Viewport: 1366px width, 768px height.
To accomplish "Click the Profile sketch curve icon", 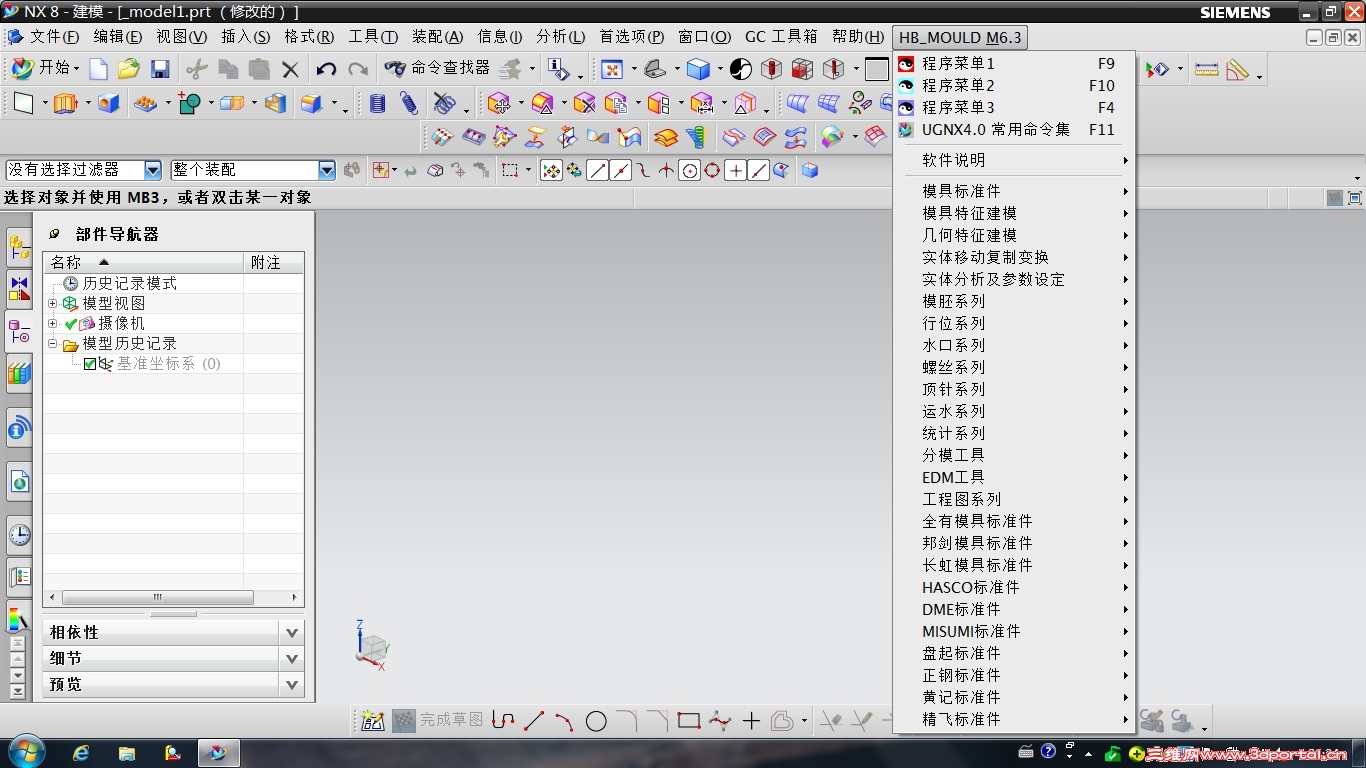I will point(503,720).
